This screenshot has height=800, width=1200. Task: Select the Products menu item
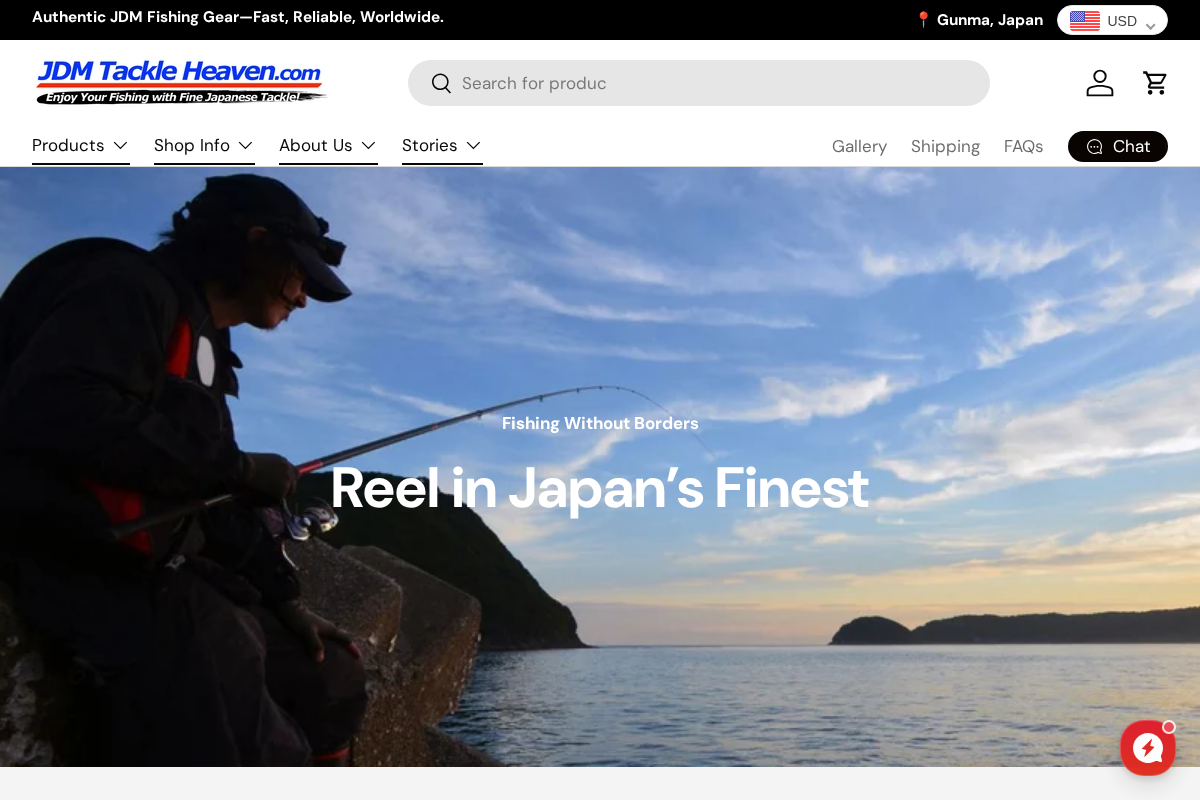click(x=68, y=146)
